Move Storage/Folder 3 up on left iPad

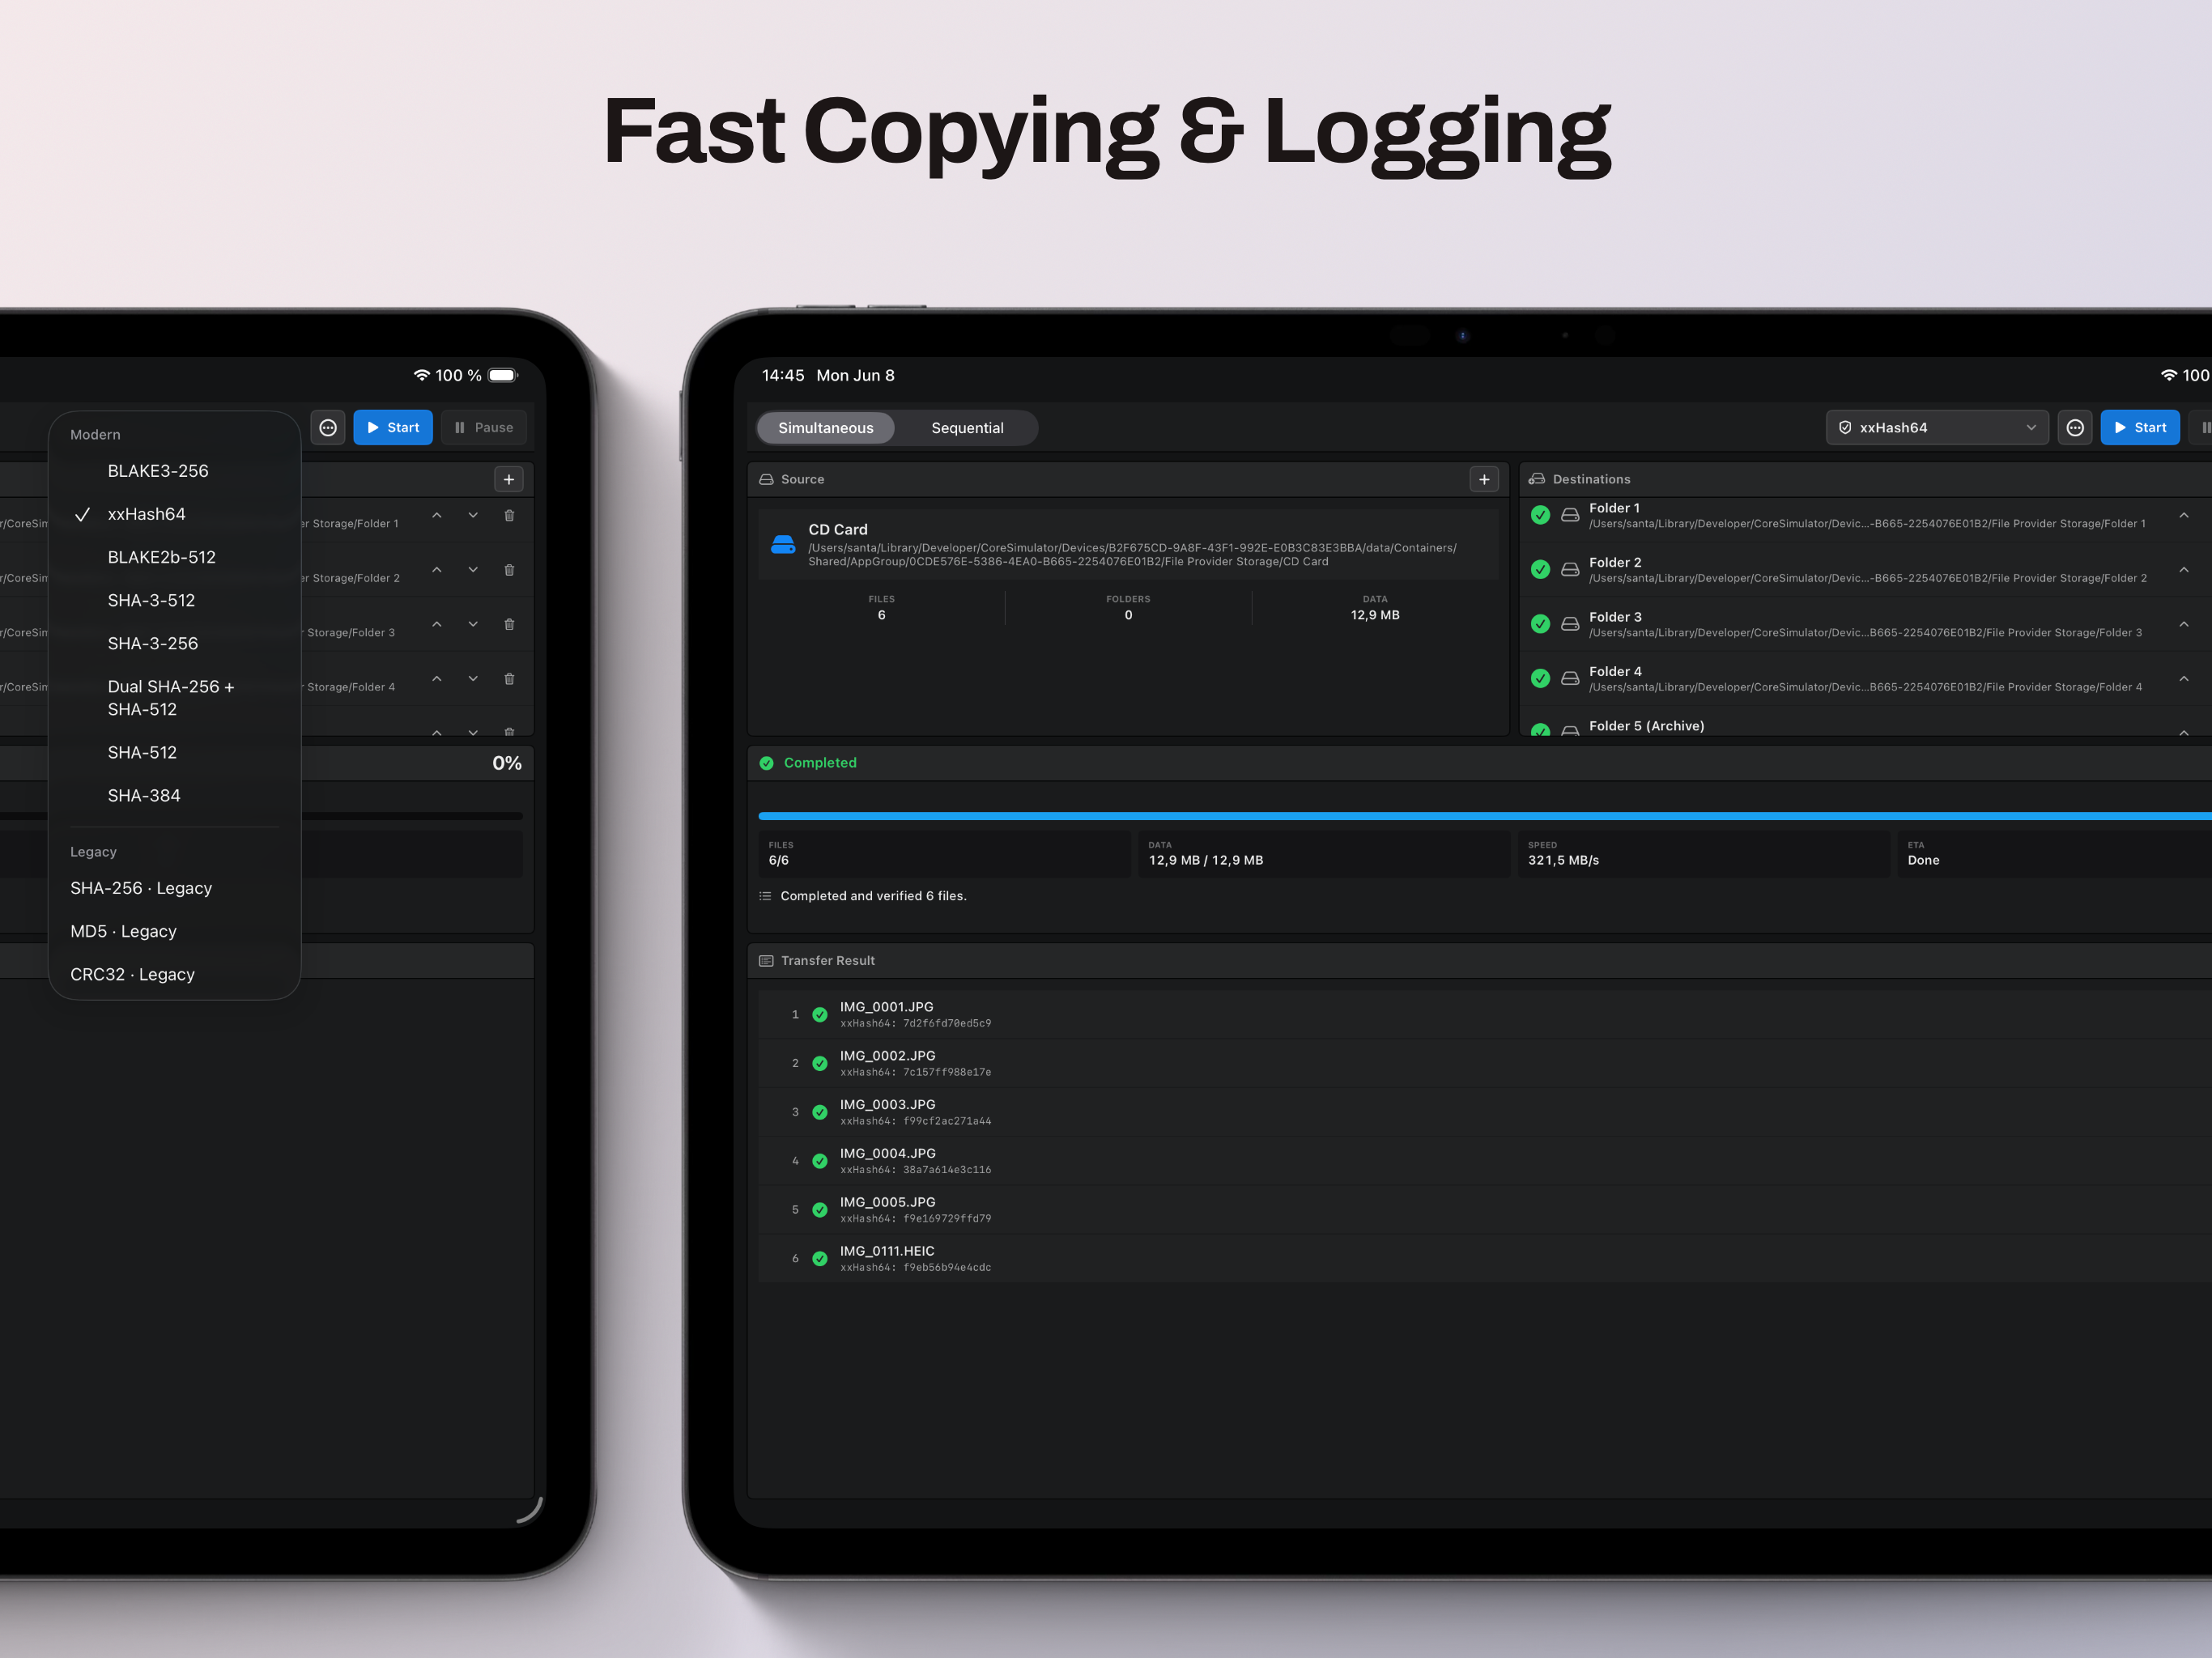pos(437,625)
